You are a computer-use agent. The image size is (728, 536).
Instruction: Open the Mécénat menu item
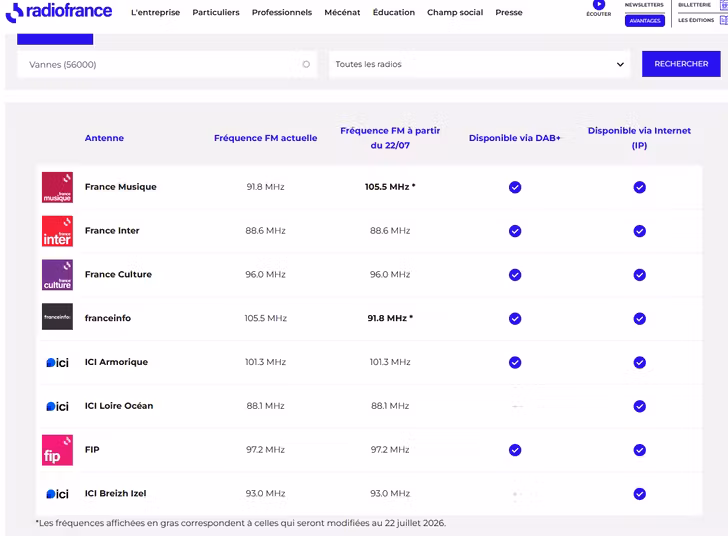point(342,13)
